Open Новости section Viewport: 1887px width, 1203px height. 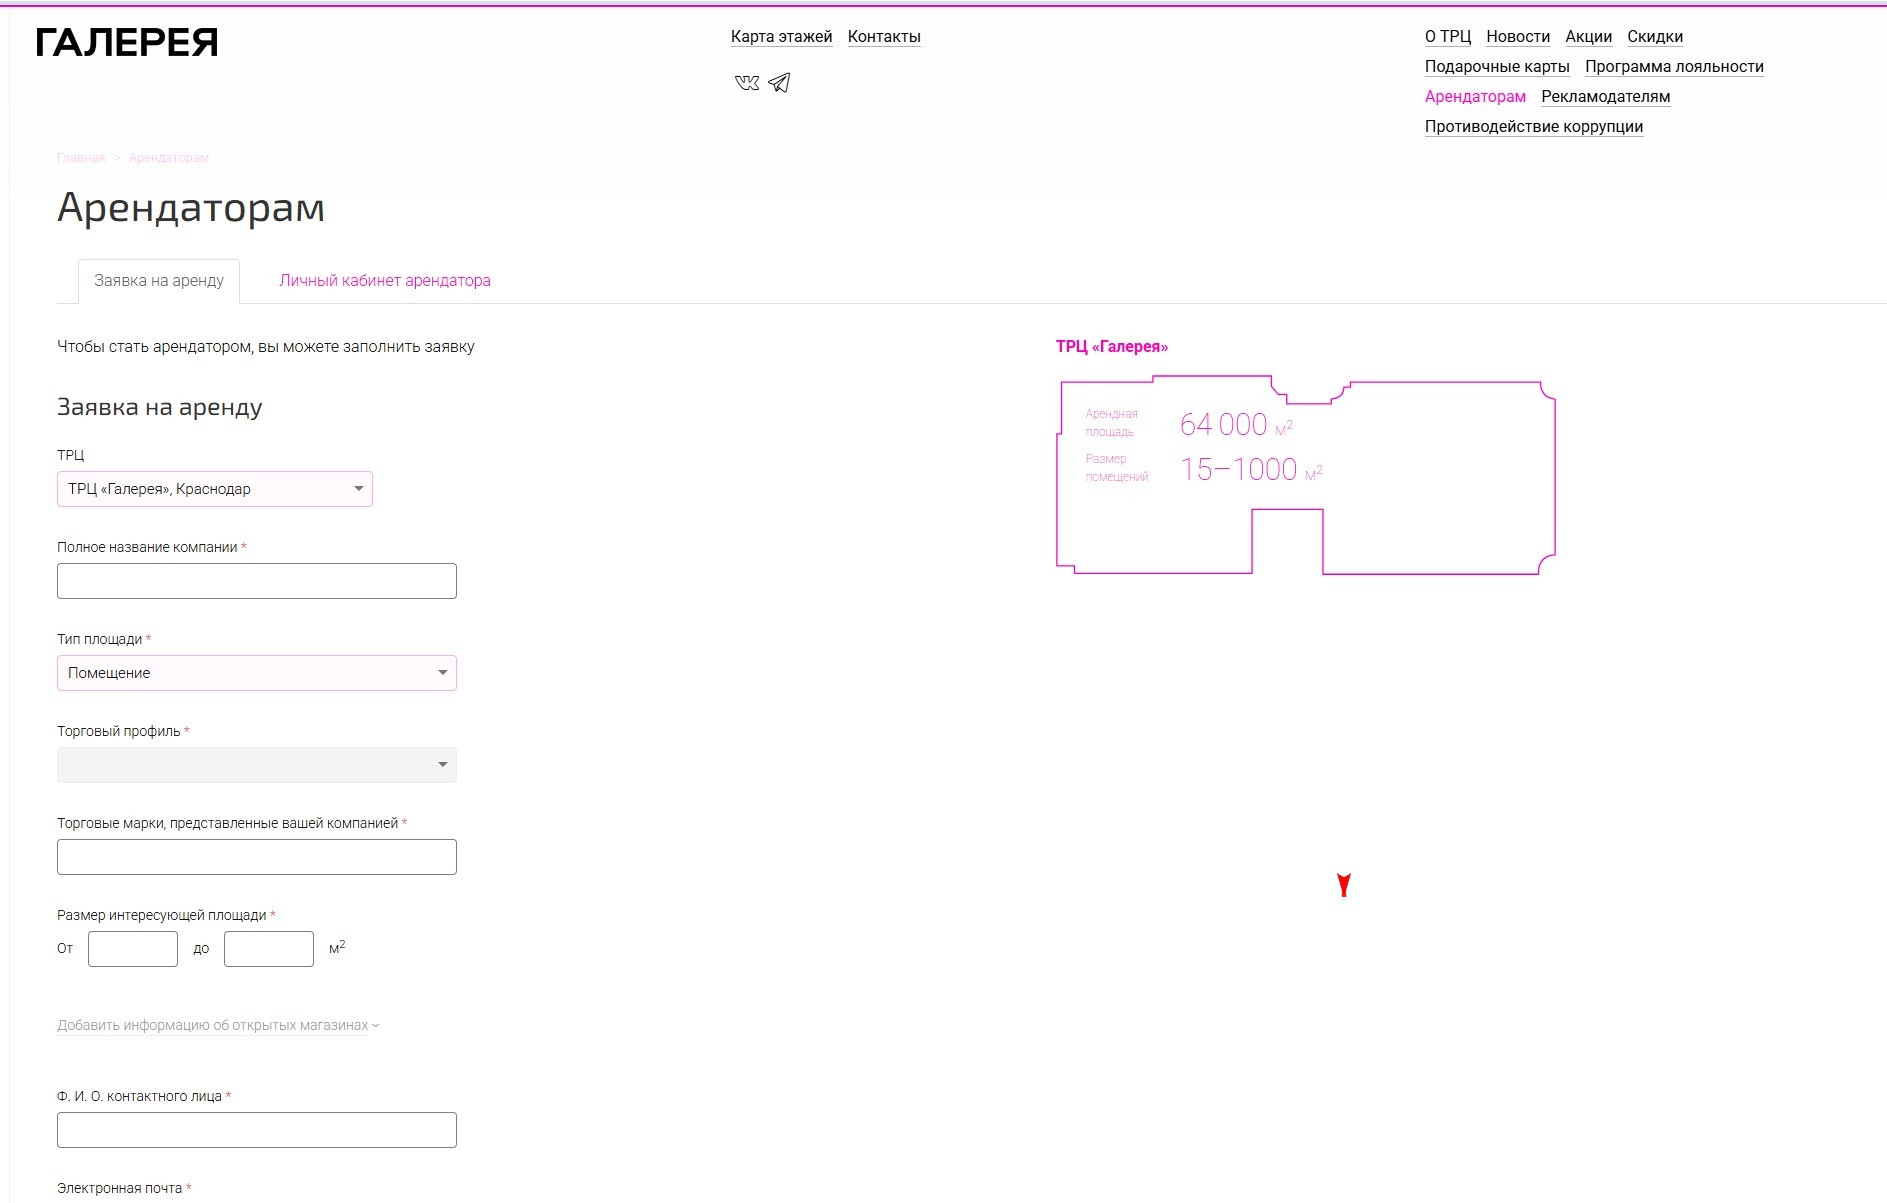pos(1518,37)
